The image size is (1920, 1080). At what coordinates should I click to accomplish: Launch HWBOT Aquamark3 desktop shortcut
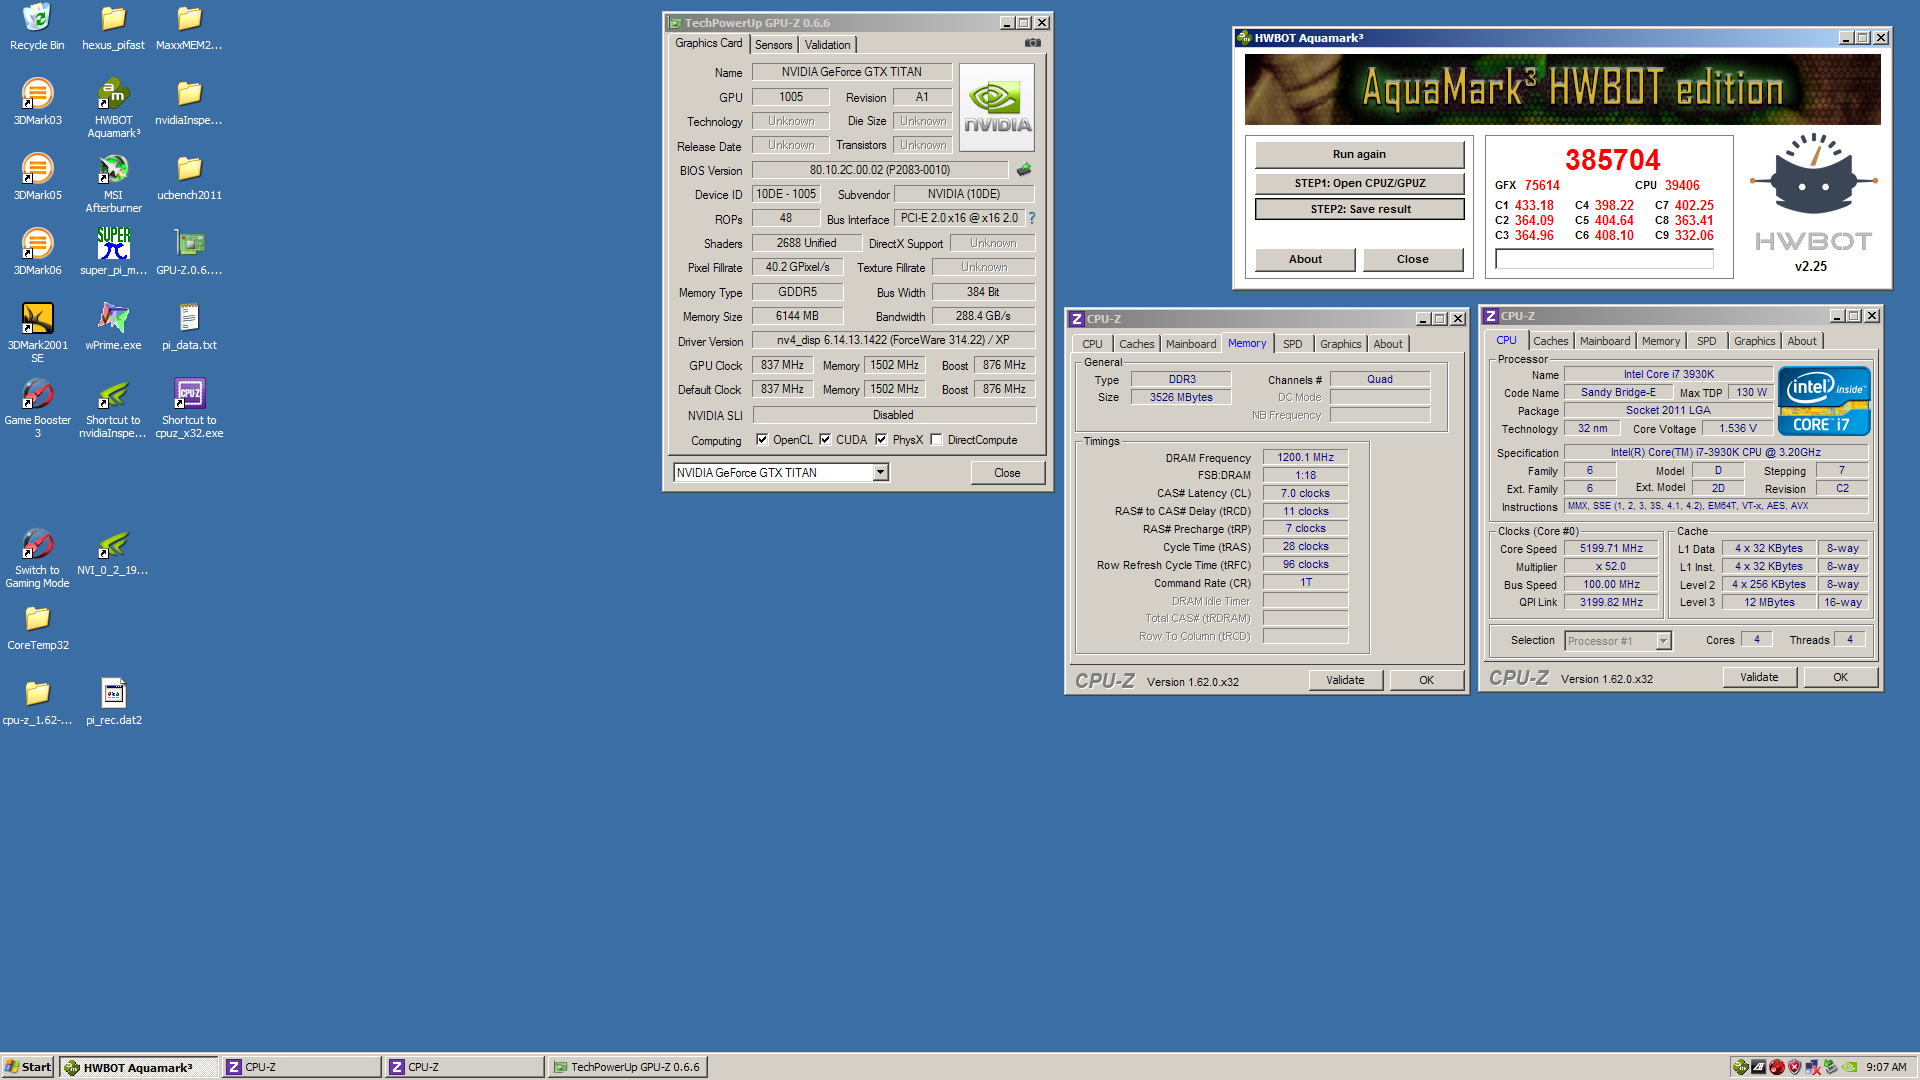tap(113, 107)
